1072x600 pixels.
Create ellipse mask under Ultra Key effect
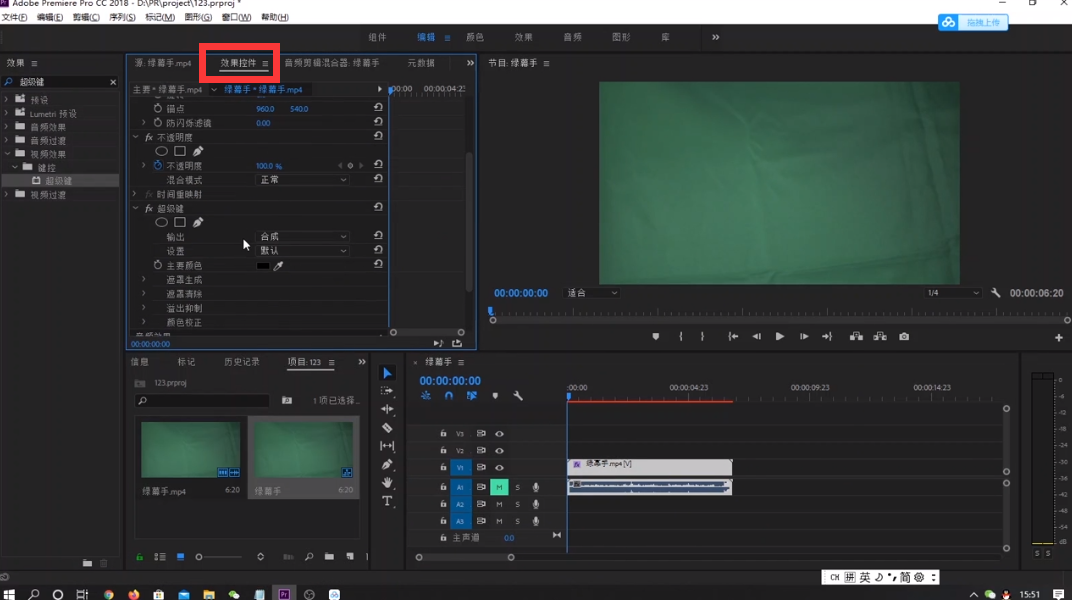coord(161,222)
